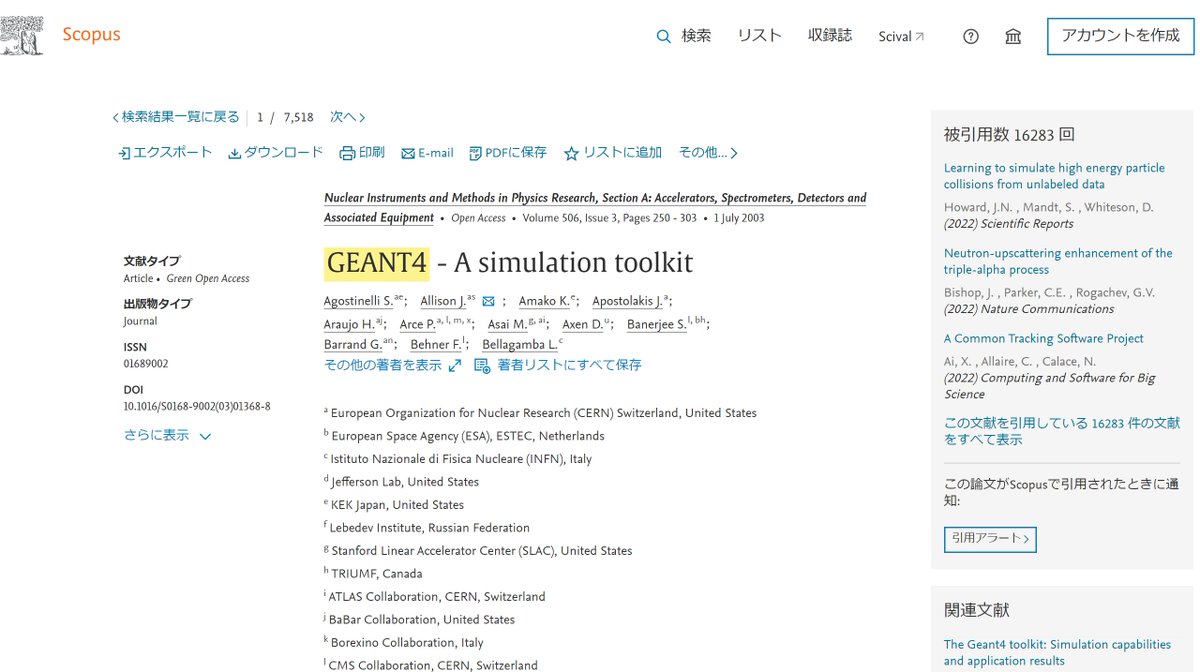Viewport: 1200px width, 672px height.
Task: Click the ISSN value 01689002
Action: pos(146,364)
